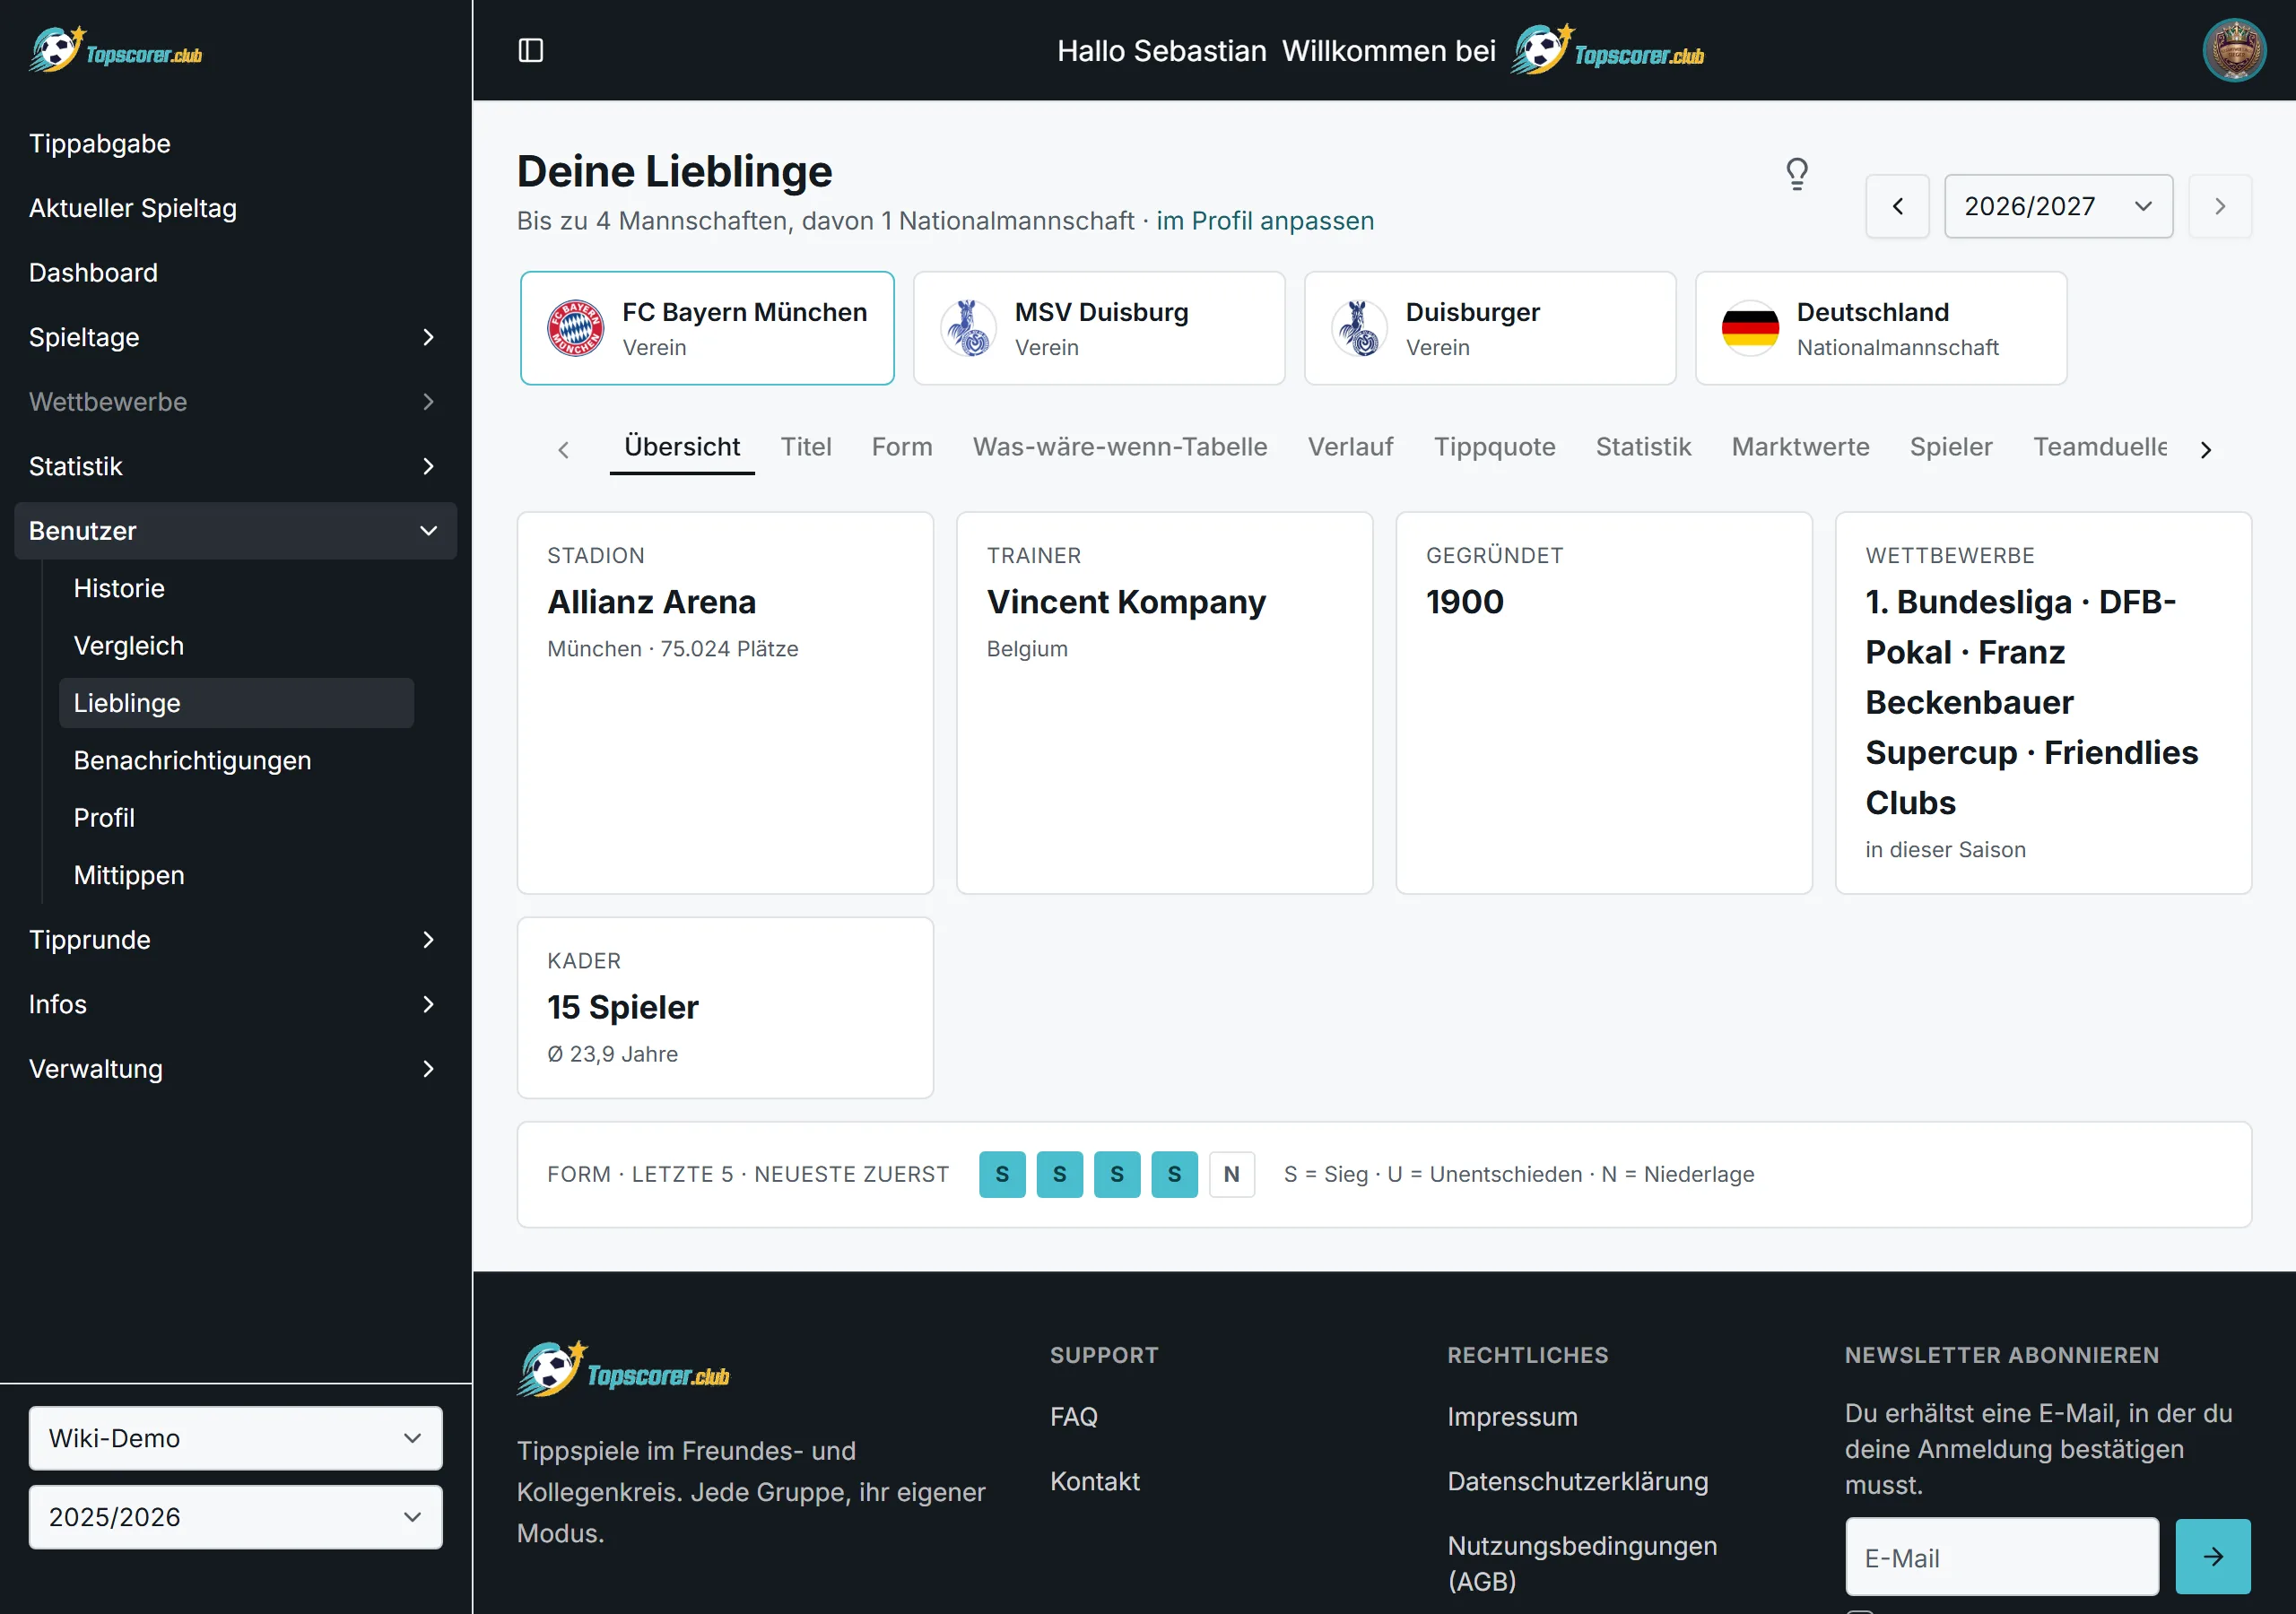Open Historie under Benutzer
This screenshot has height=1614, width=2296.
[236, 589]
